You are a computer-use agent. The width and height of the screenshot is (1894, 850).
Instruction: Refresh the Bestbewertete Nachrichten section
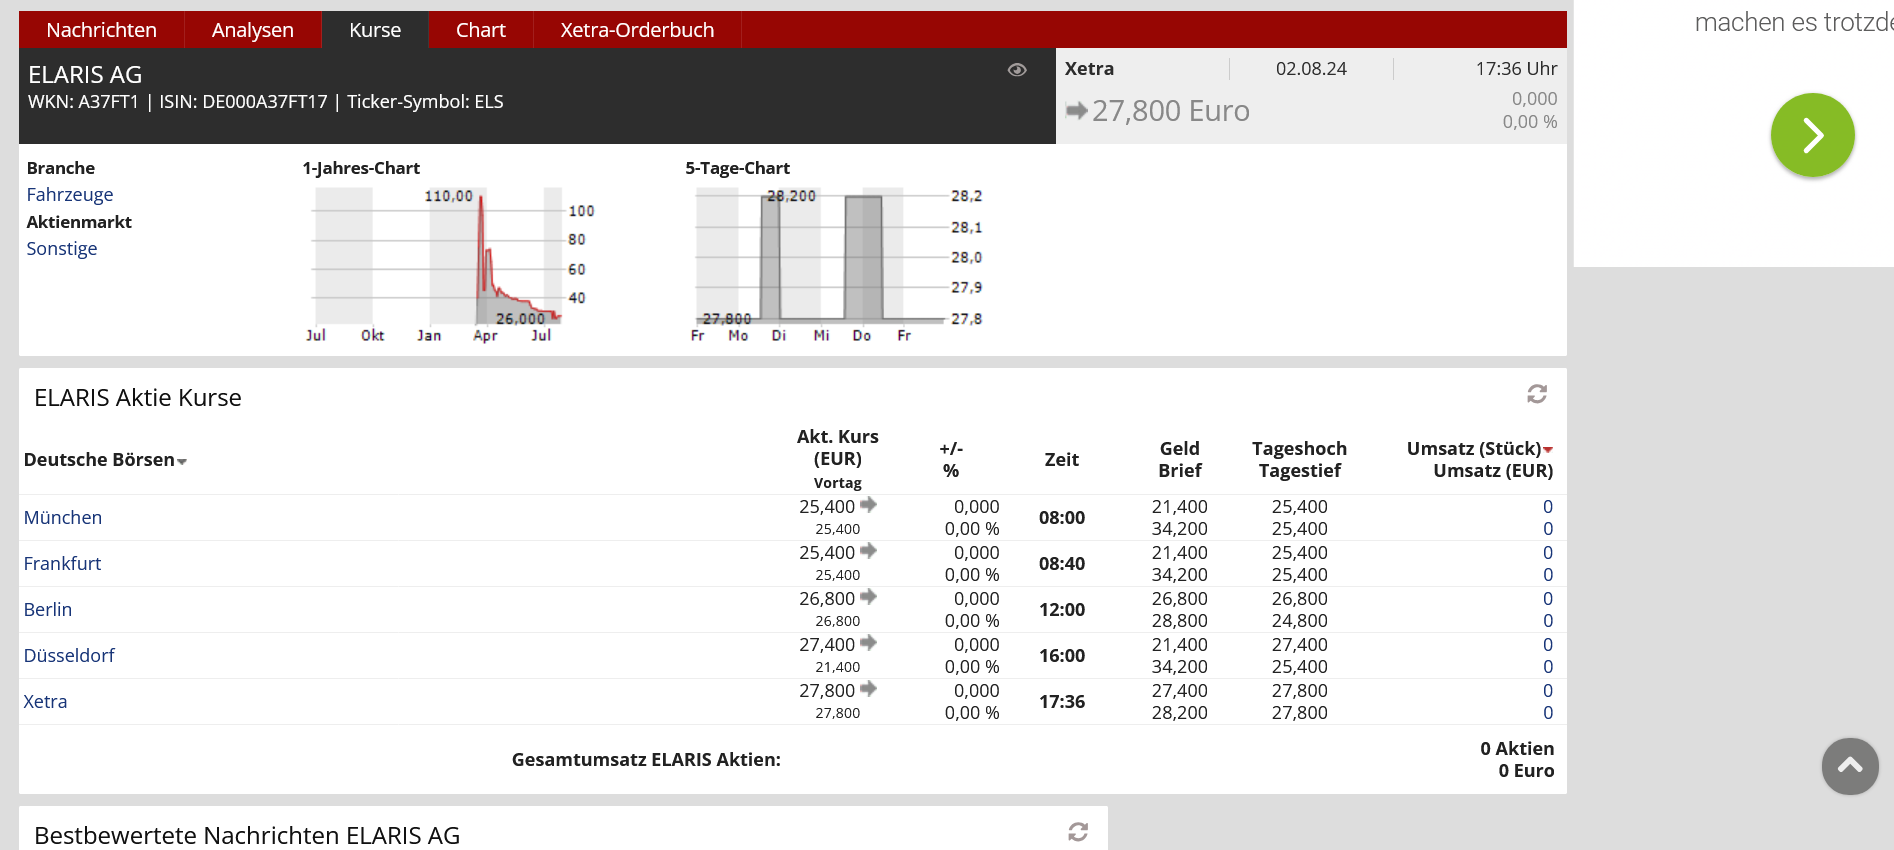tap(1078, 832)
